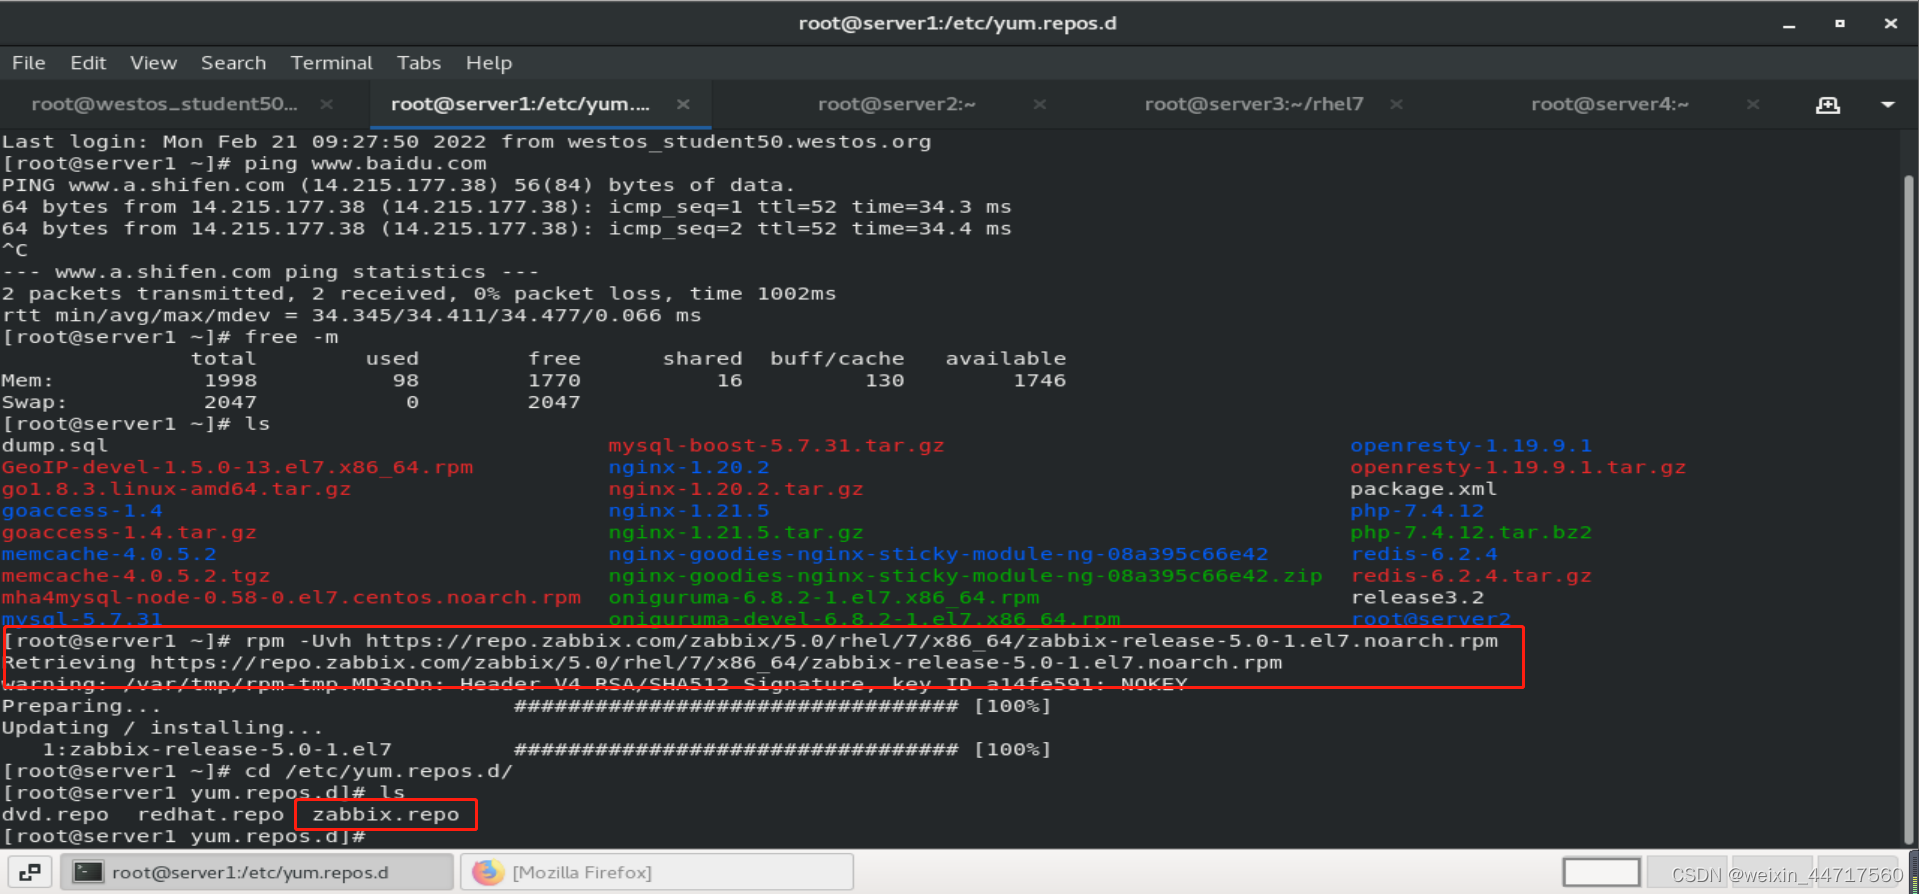1919x894 pixels.
Task: Close the root@server4 tab
Action: tap(1753, 104)
